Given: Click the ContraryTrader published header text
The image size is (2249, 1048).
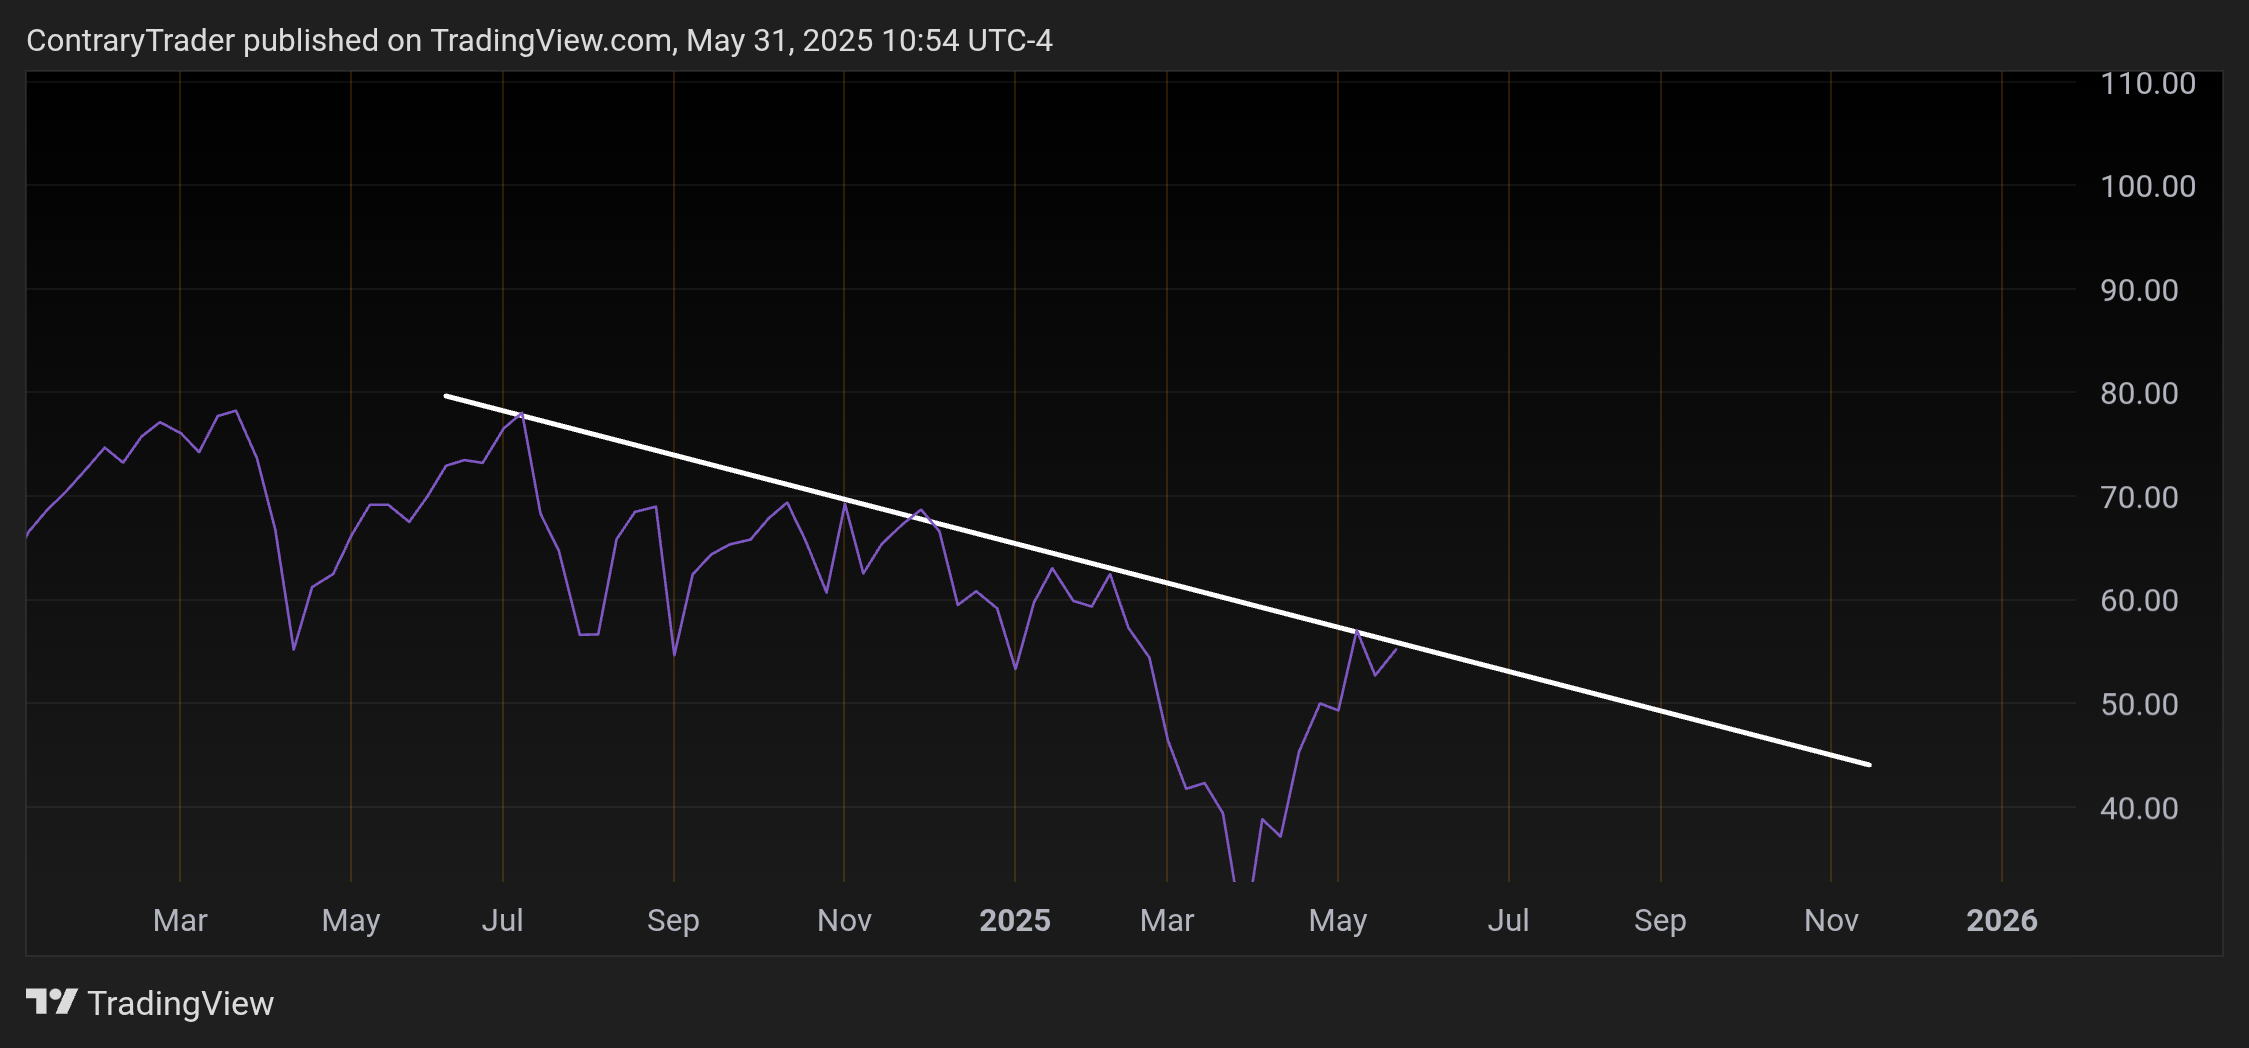Looking at the screenshot, I should [539, 40].
